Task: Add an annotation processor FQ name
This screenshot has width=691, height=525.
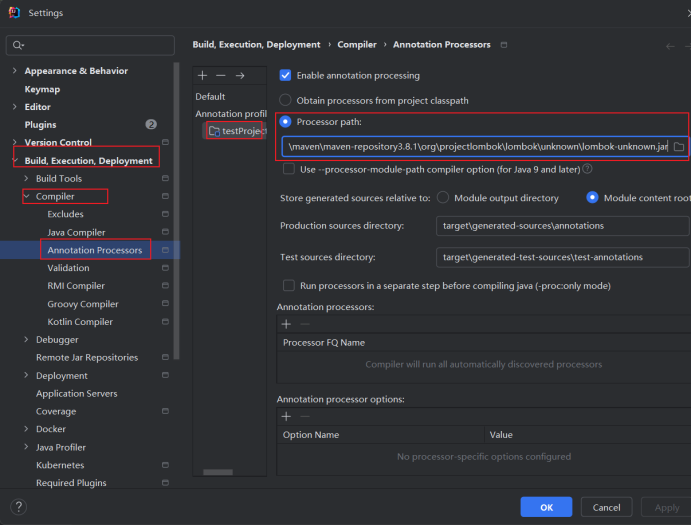Action: pos(286,324)
